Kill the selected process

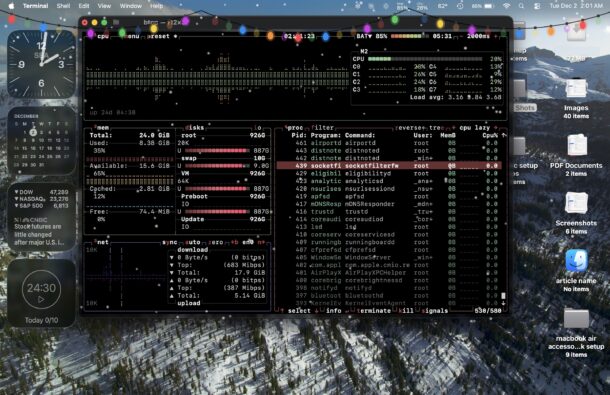406,311
